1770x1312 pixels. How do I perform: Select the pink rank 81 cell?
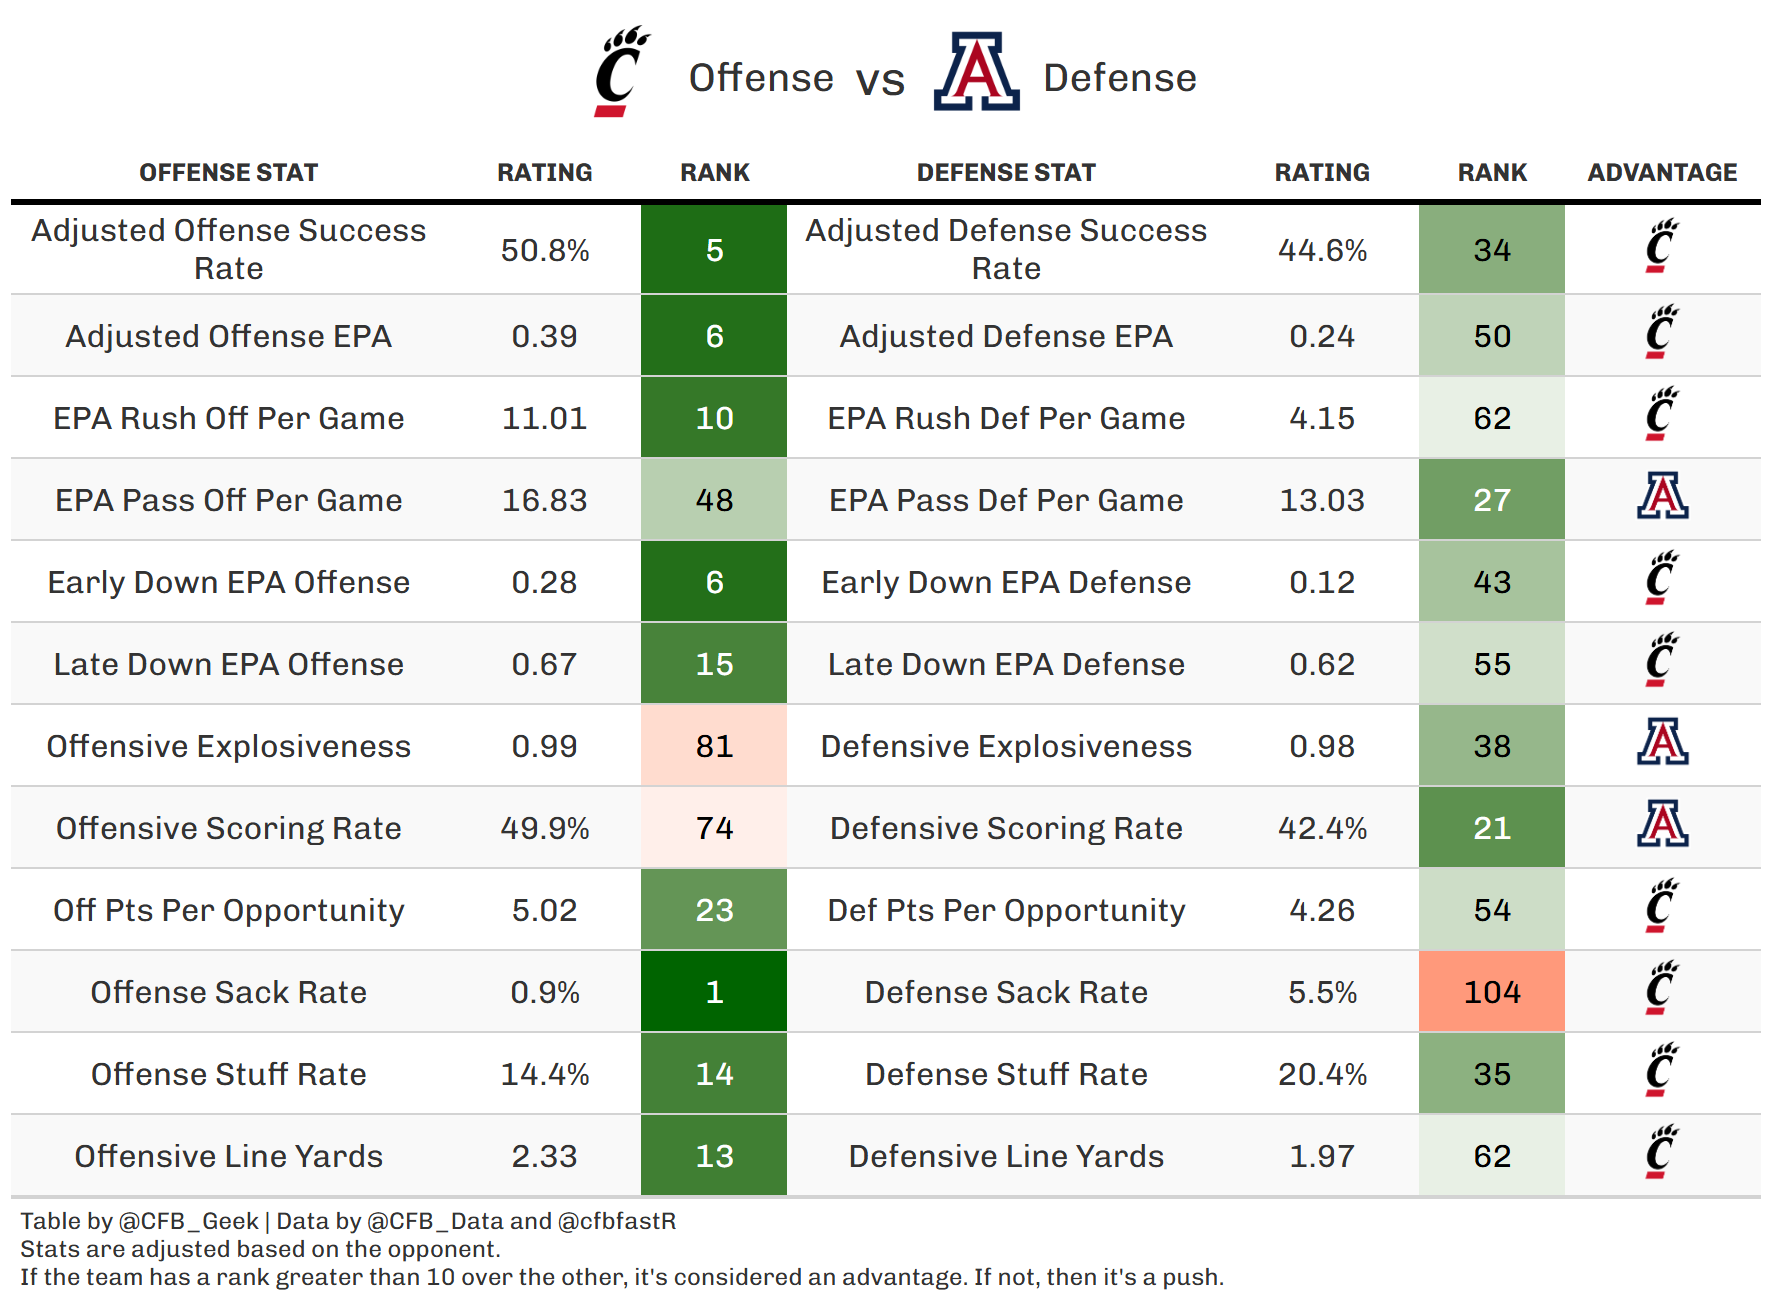click(x=714, y=746)
